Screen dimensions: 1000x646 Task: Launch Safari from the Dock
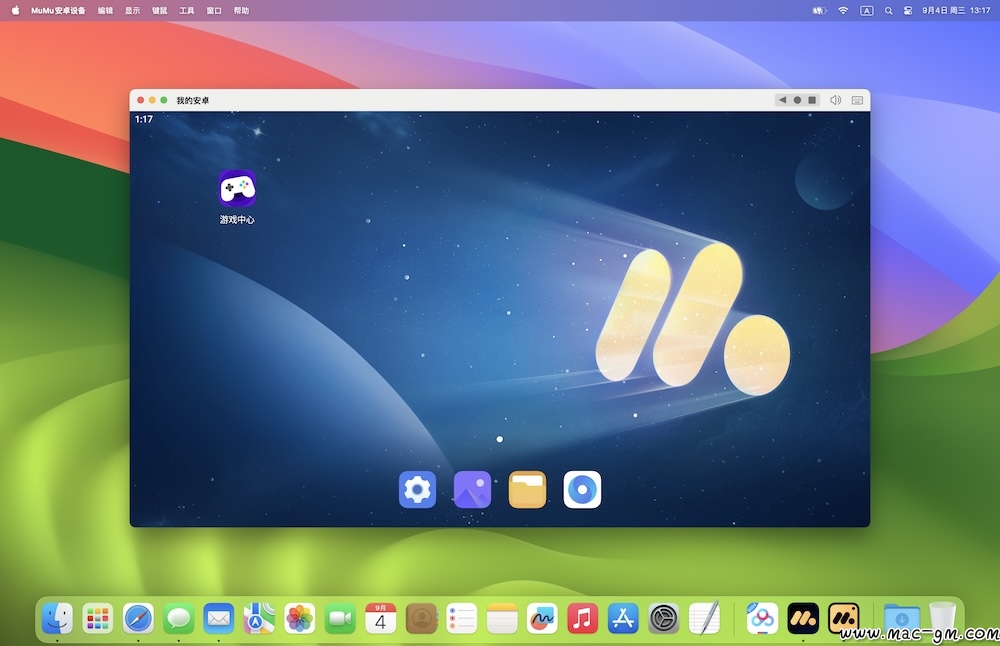coord(138,618)
